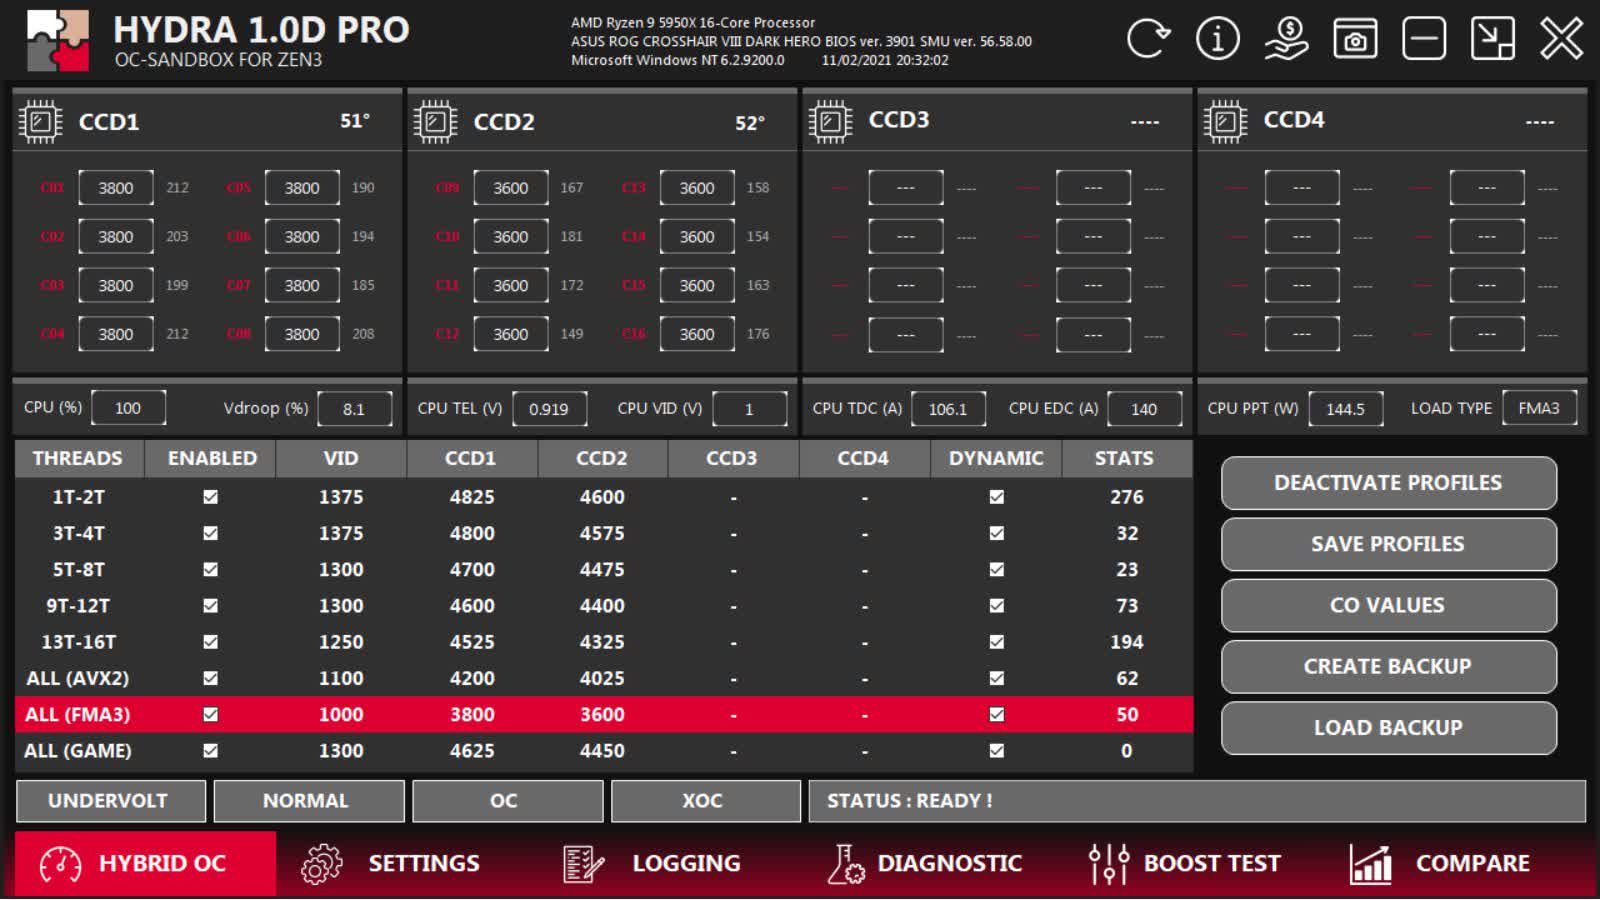The image size is (1600, 900).
Task: Toggle the Enabled checkbox for 13T-16T
Action: point(208,641)
